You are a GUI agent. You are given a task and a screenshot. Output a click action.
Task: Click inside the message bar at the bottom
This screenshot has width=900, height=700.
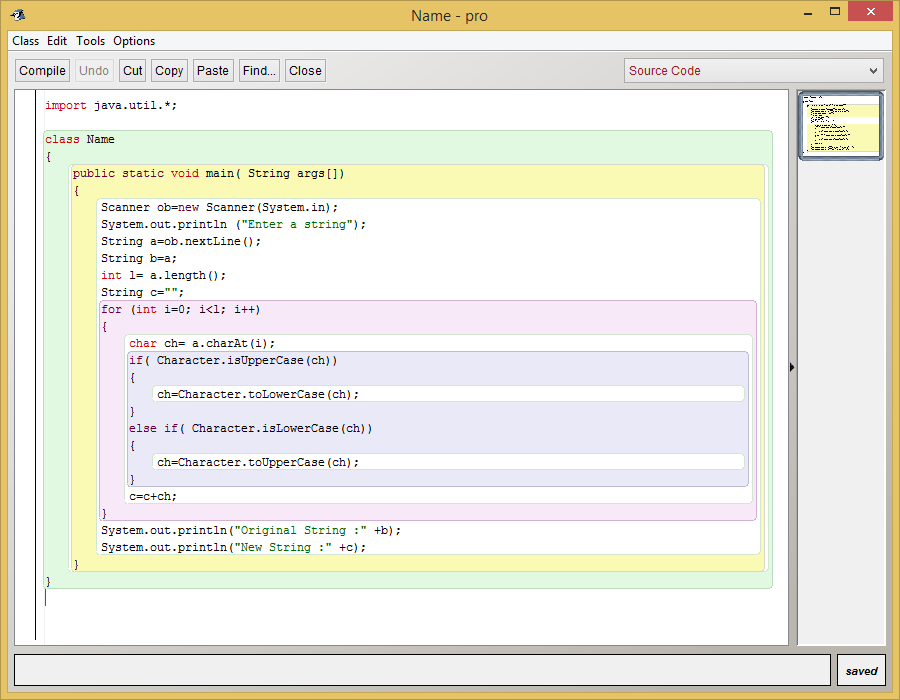pyautogui.click(x=420, y=669)
